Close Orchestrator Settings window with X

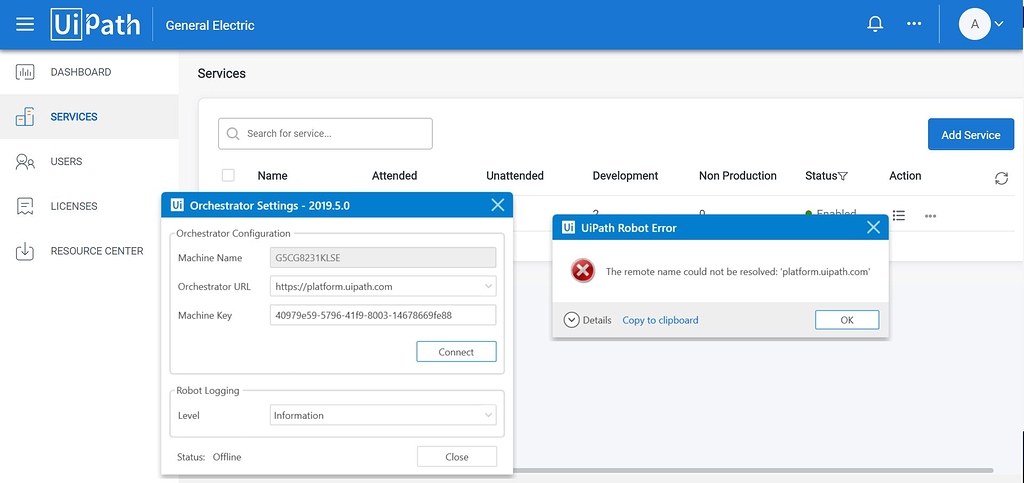coord(498,205)
